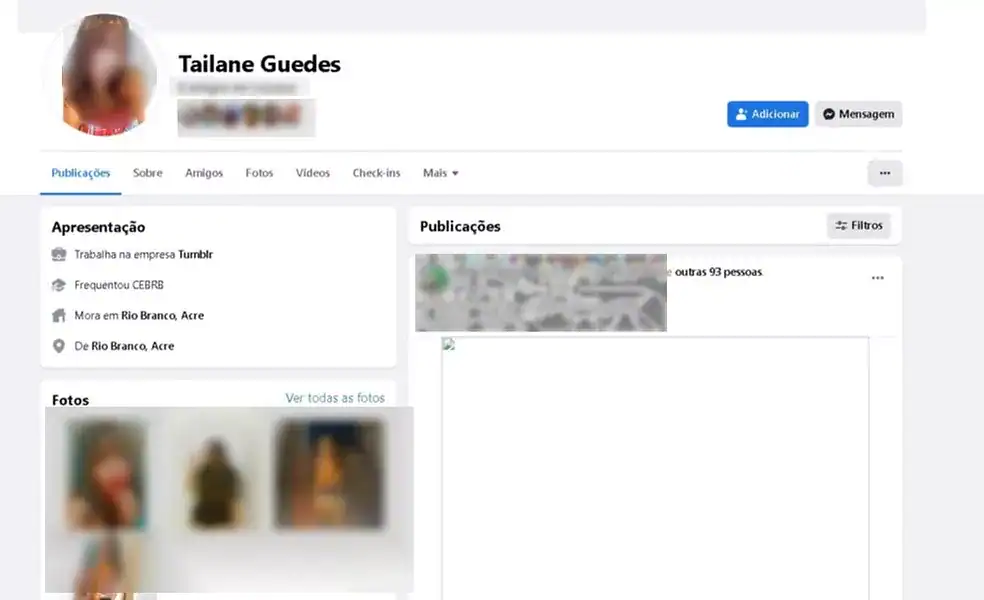Viewport: 984px width, 600px height.
Task: Click the location pin icon beside De Rio Branco
Action: [59, 346]
